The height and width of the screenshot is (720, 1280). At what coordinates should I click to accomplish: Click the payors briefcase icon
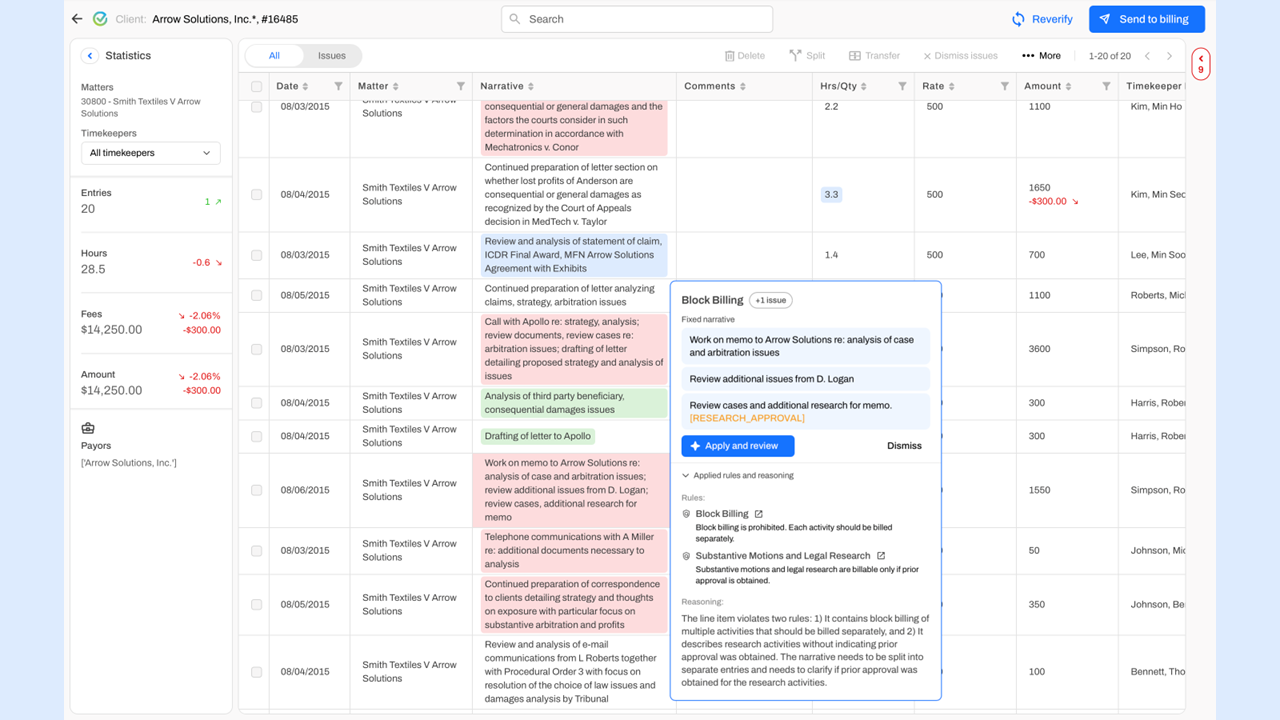pos(87,428)
